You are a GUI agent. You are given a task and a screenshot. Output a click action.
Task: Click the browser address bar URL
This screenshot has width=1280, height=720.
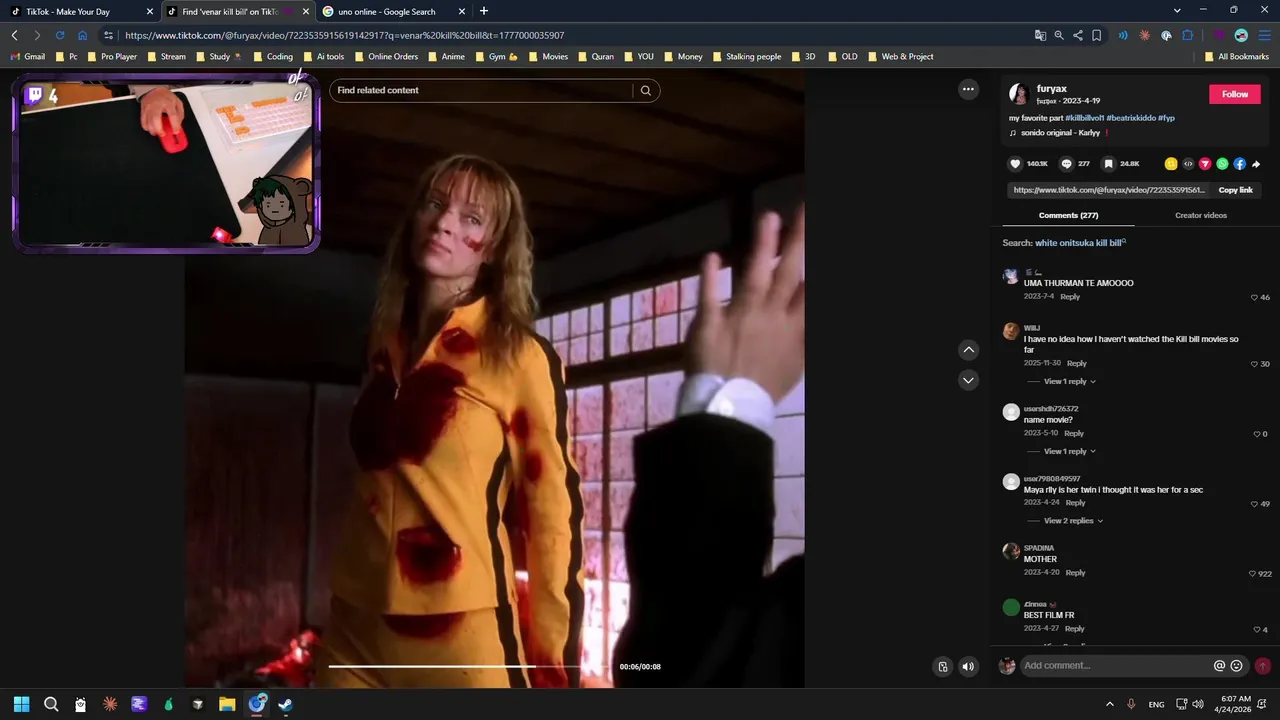pos(344,35)
